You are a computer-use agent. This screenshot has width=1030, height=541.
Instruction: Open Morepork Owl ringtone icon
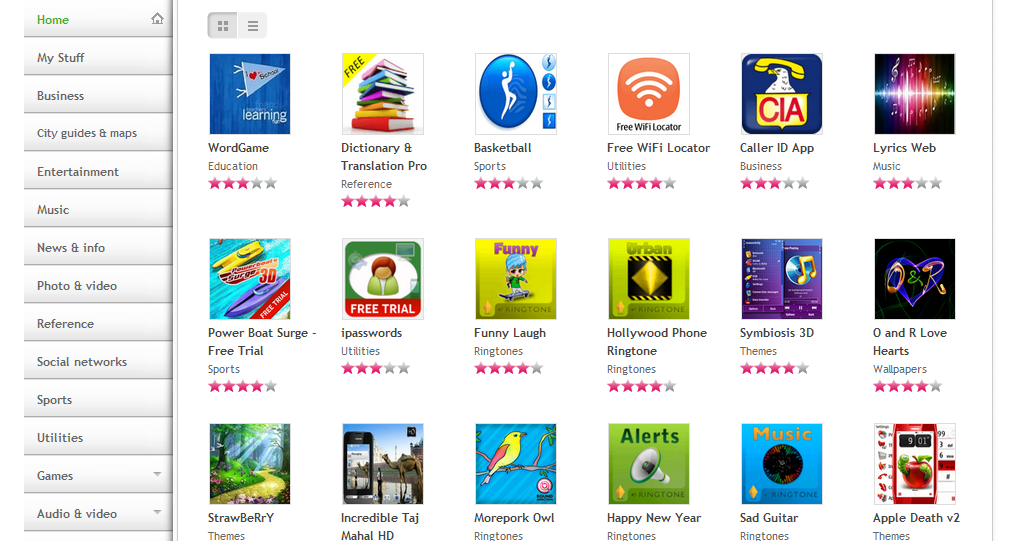(x=516, y=464)
